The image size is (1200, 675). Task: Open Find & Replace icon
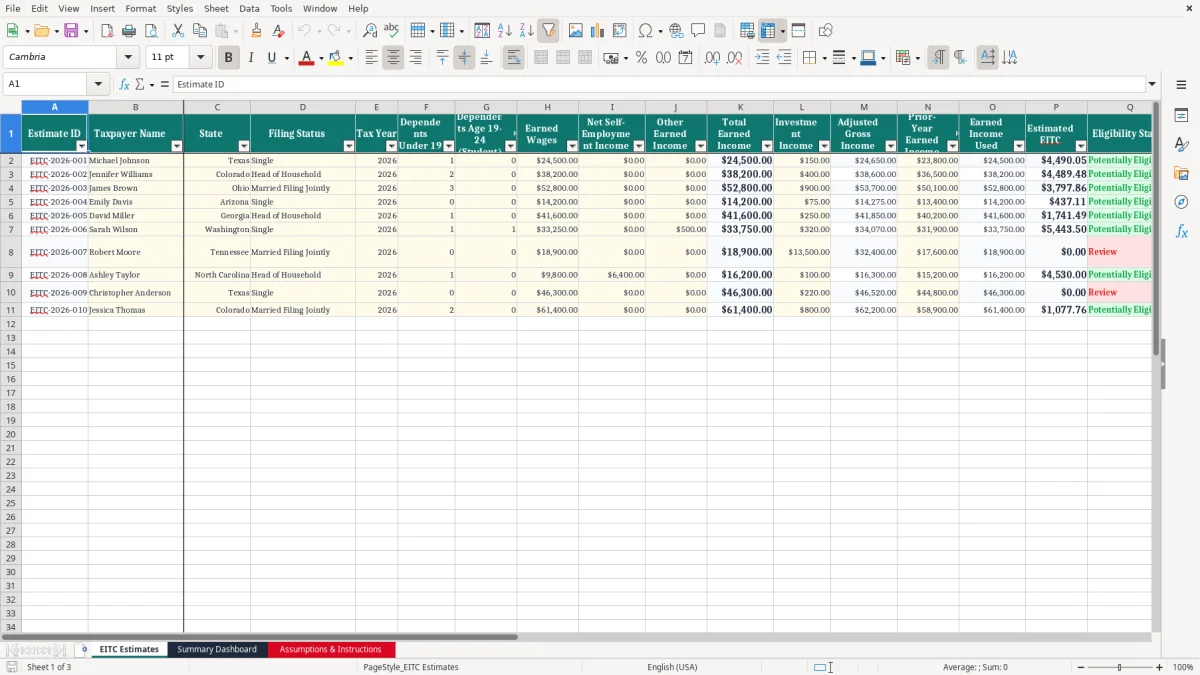click(x=370, y=31)
